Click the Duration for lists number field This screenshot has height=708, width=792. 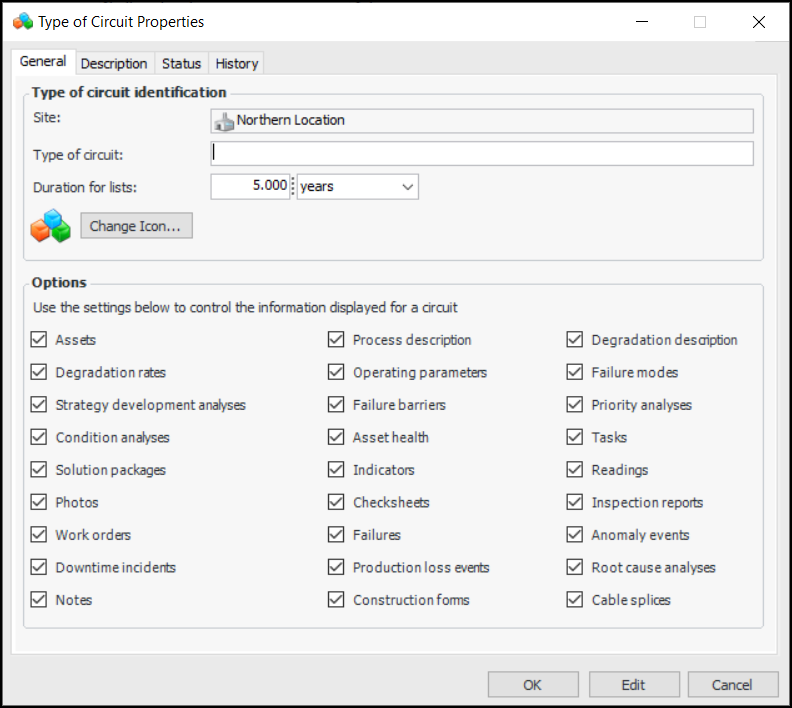(250, 186)
